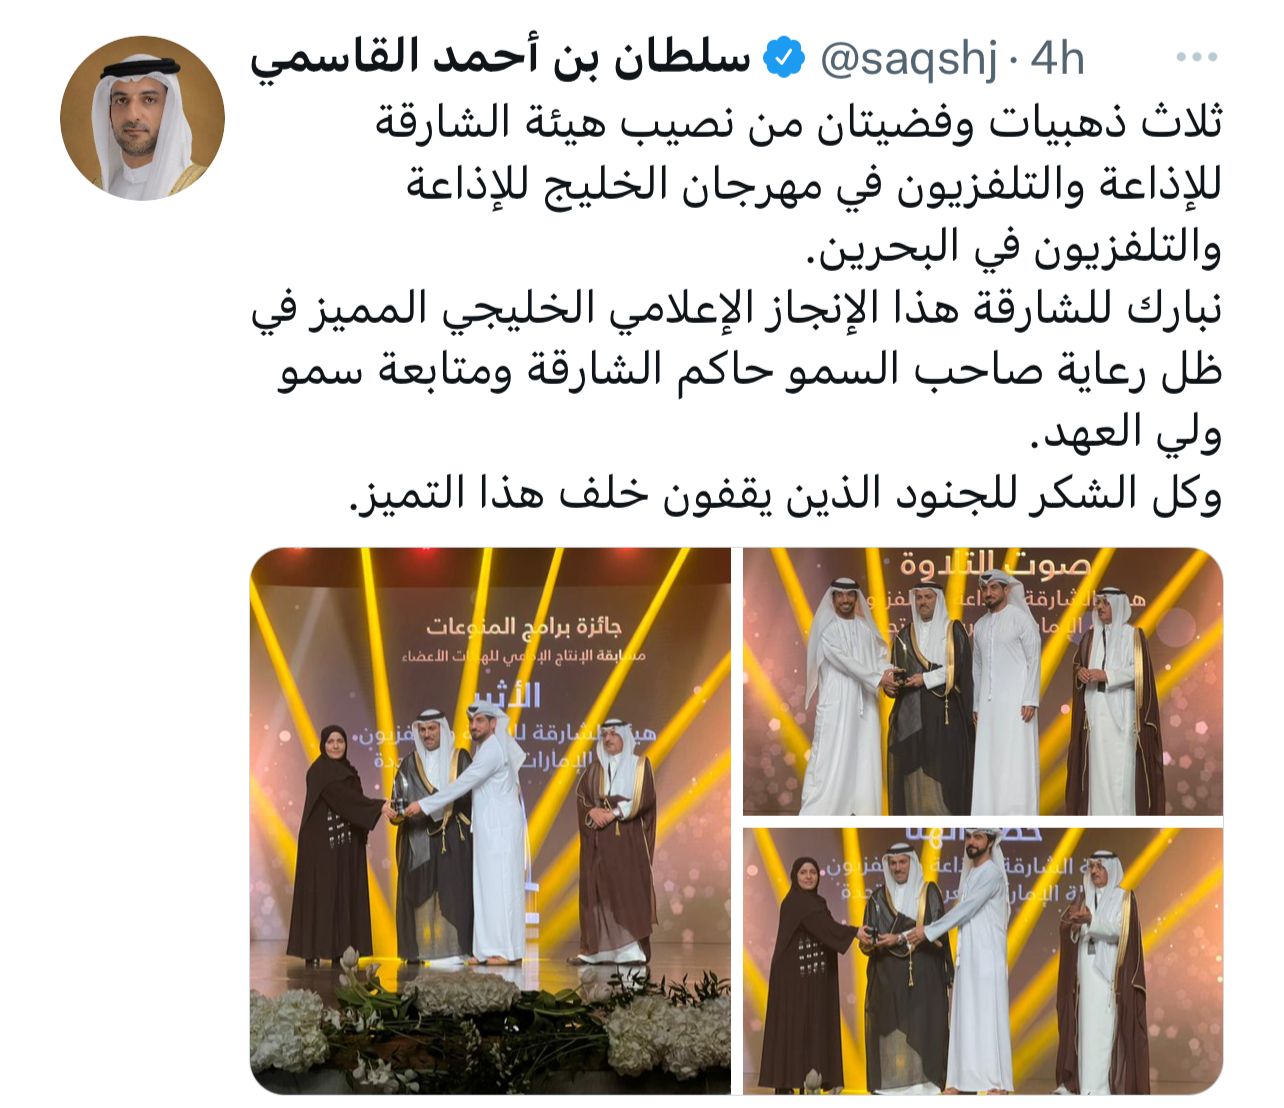
Task: Open profile via name سلطان بن أحمد القاسمي
Action: point(500,59)
